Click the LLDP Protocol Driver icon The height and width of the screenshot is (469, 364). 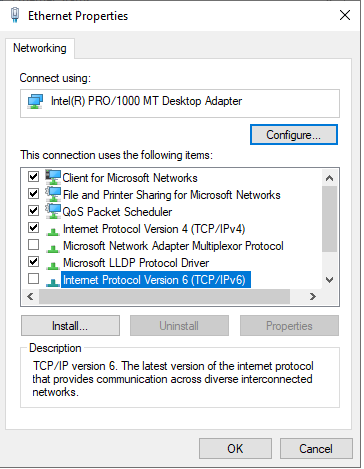[x=53, y=265]
